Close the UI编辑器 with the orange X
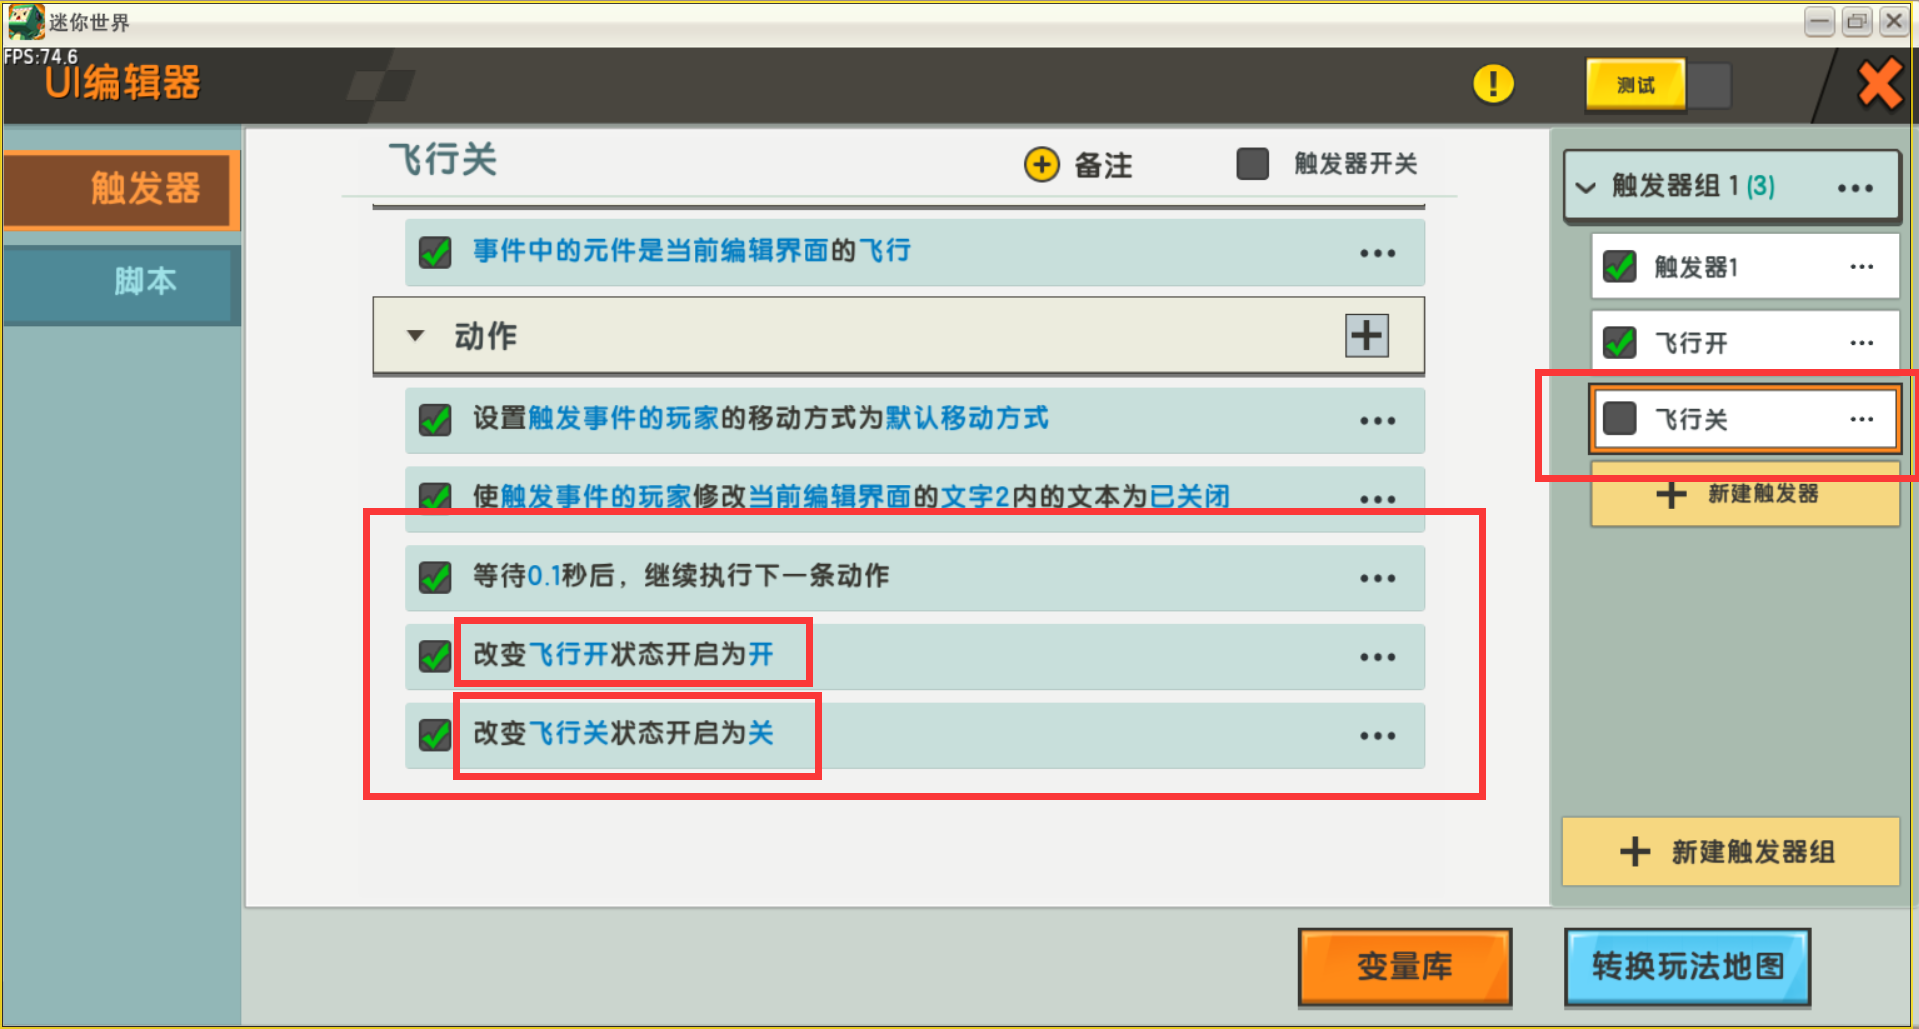Screen dimensions: 1919x1029 point(1880,84)
